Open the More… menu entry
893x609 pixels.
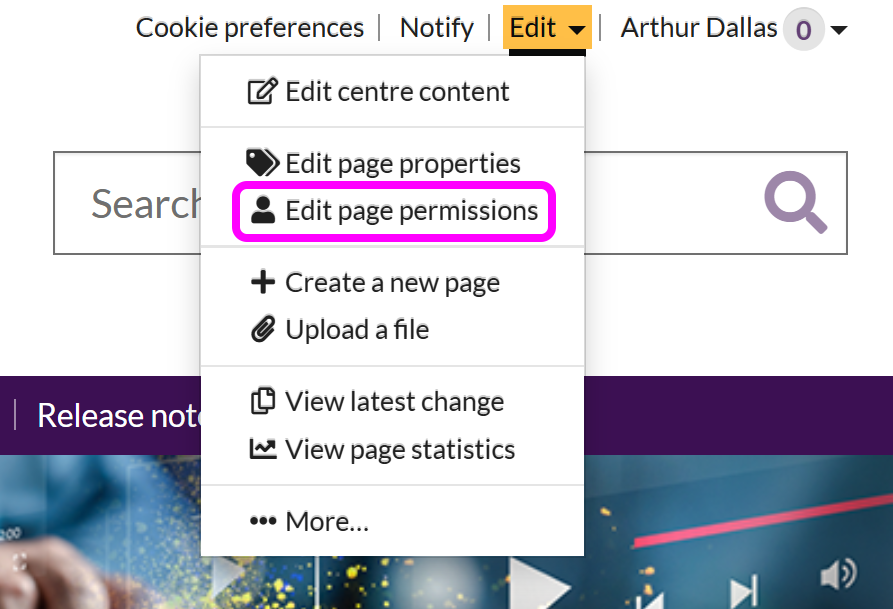(310, 522)
